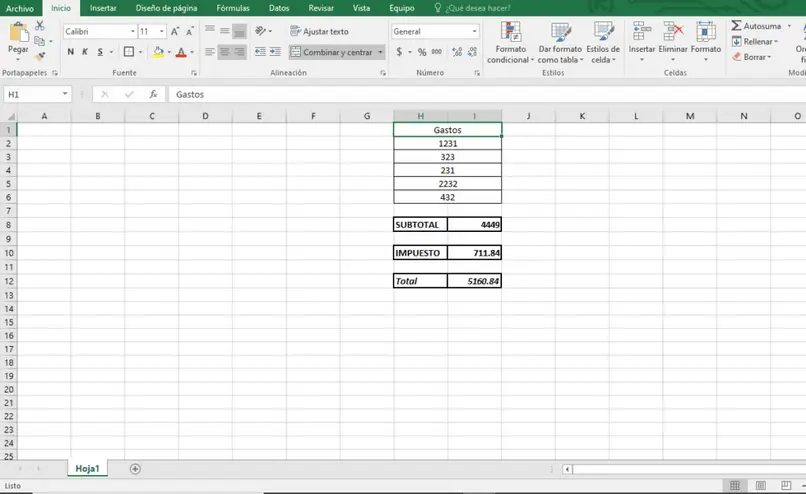The height and width of the screenshot is (494, 806).
Task: Use the increase font size icon
Action: (175, 31)
